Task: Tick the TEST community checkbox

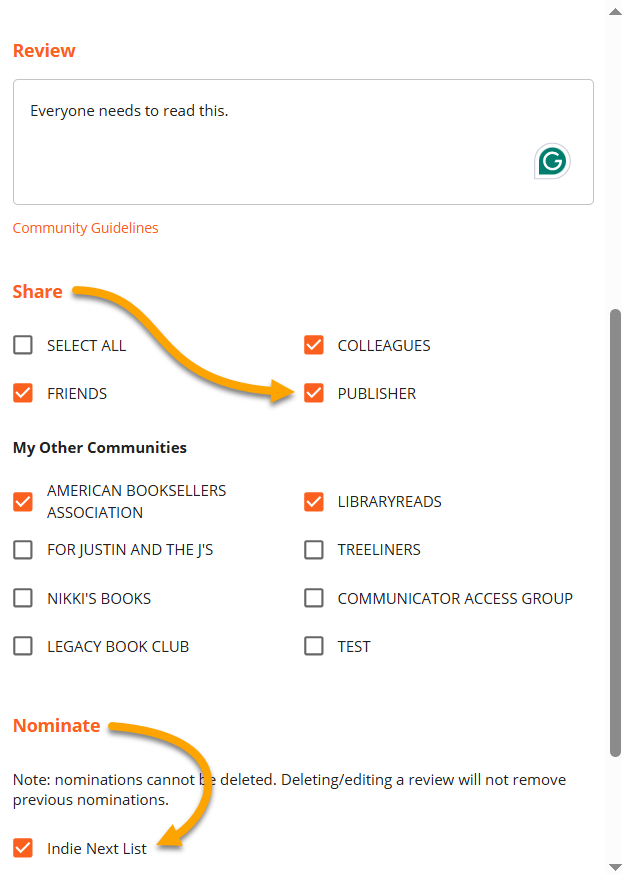Action: coord(314,647)
